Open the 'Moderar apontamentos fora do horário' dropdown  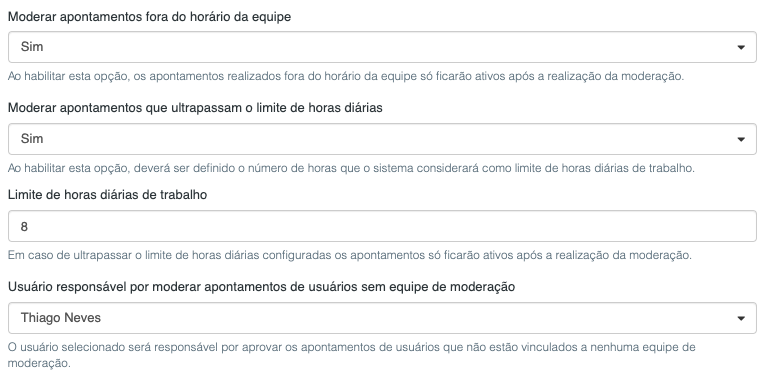pos(382,47)
